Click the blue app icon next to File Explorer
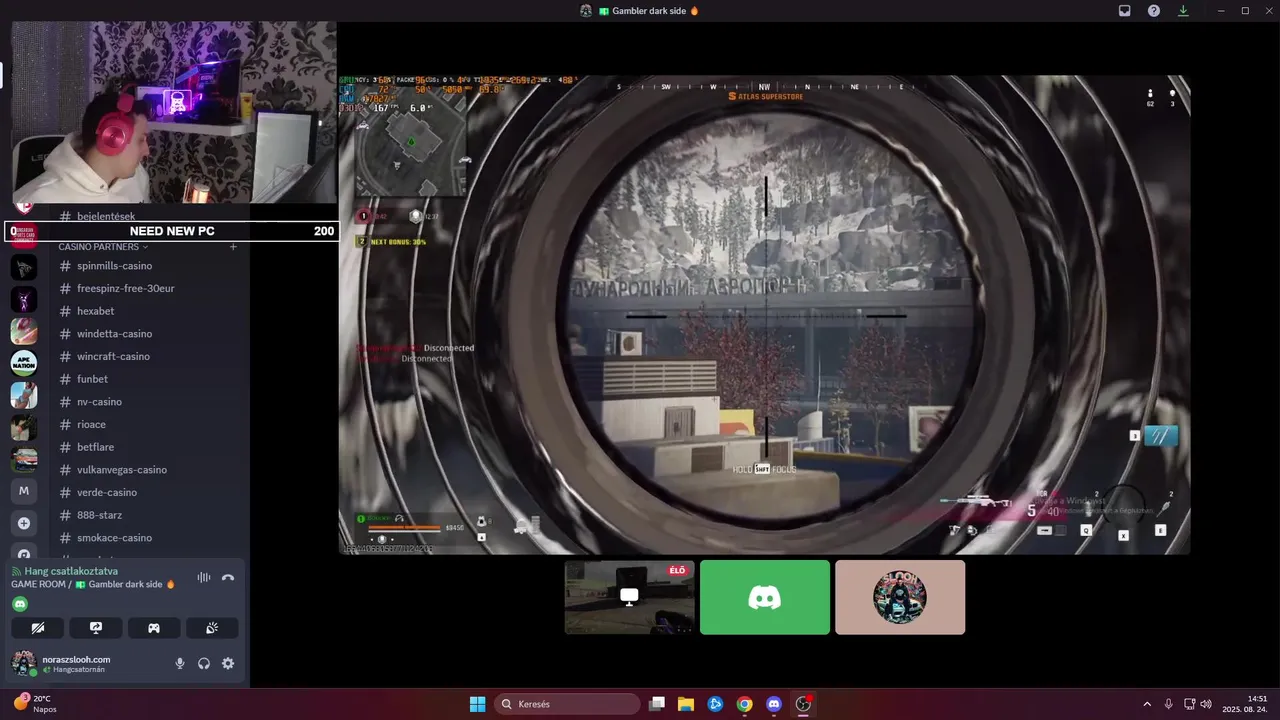 point(715,704)
